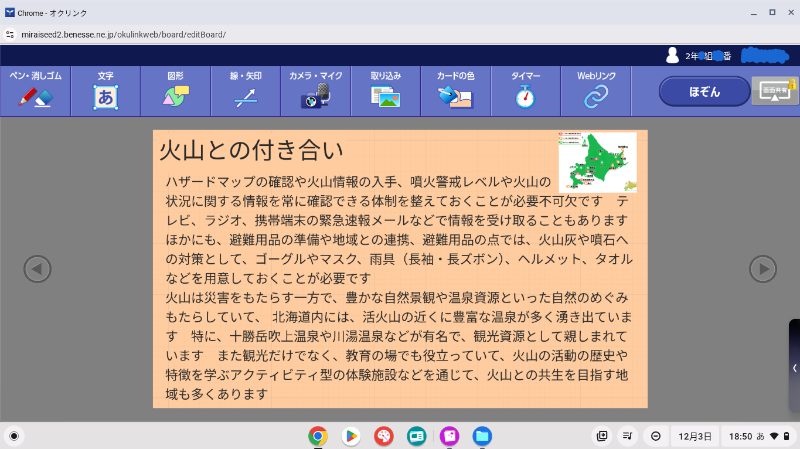800x449 pixels.
Task: Select the Line/Arrow (線・矢印) tool
Action: pos(246,91)
